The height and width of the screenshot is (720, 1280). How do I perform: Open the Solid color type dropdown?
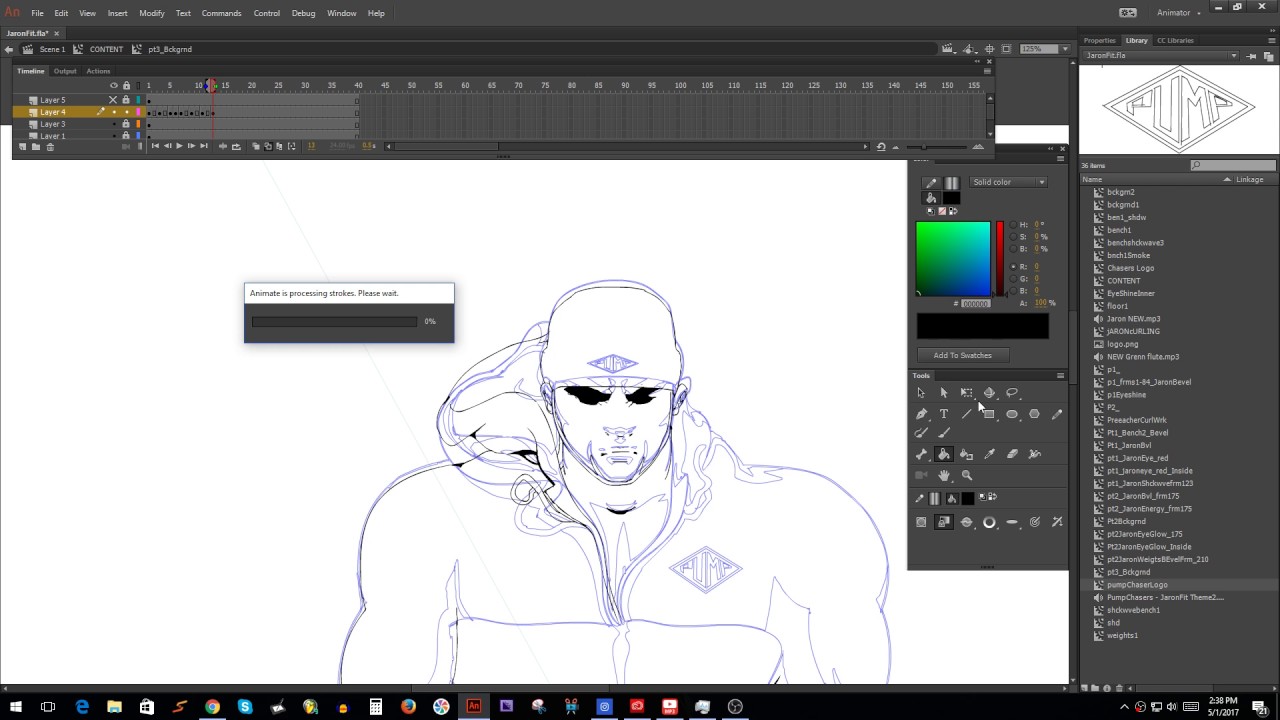1008,182
